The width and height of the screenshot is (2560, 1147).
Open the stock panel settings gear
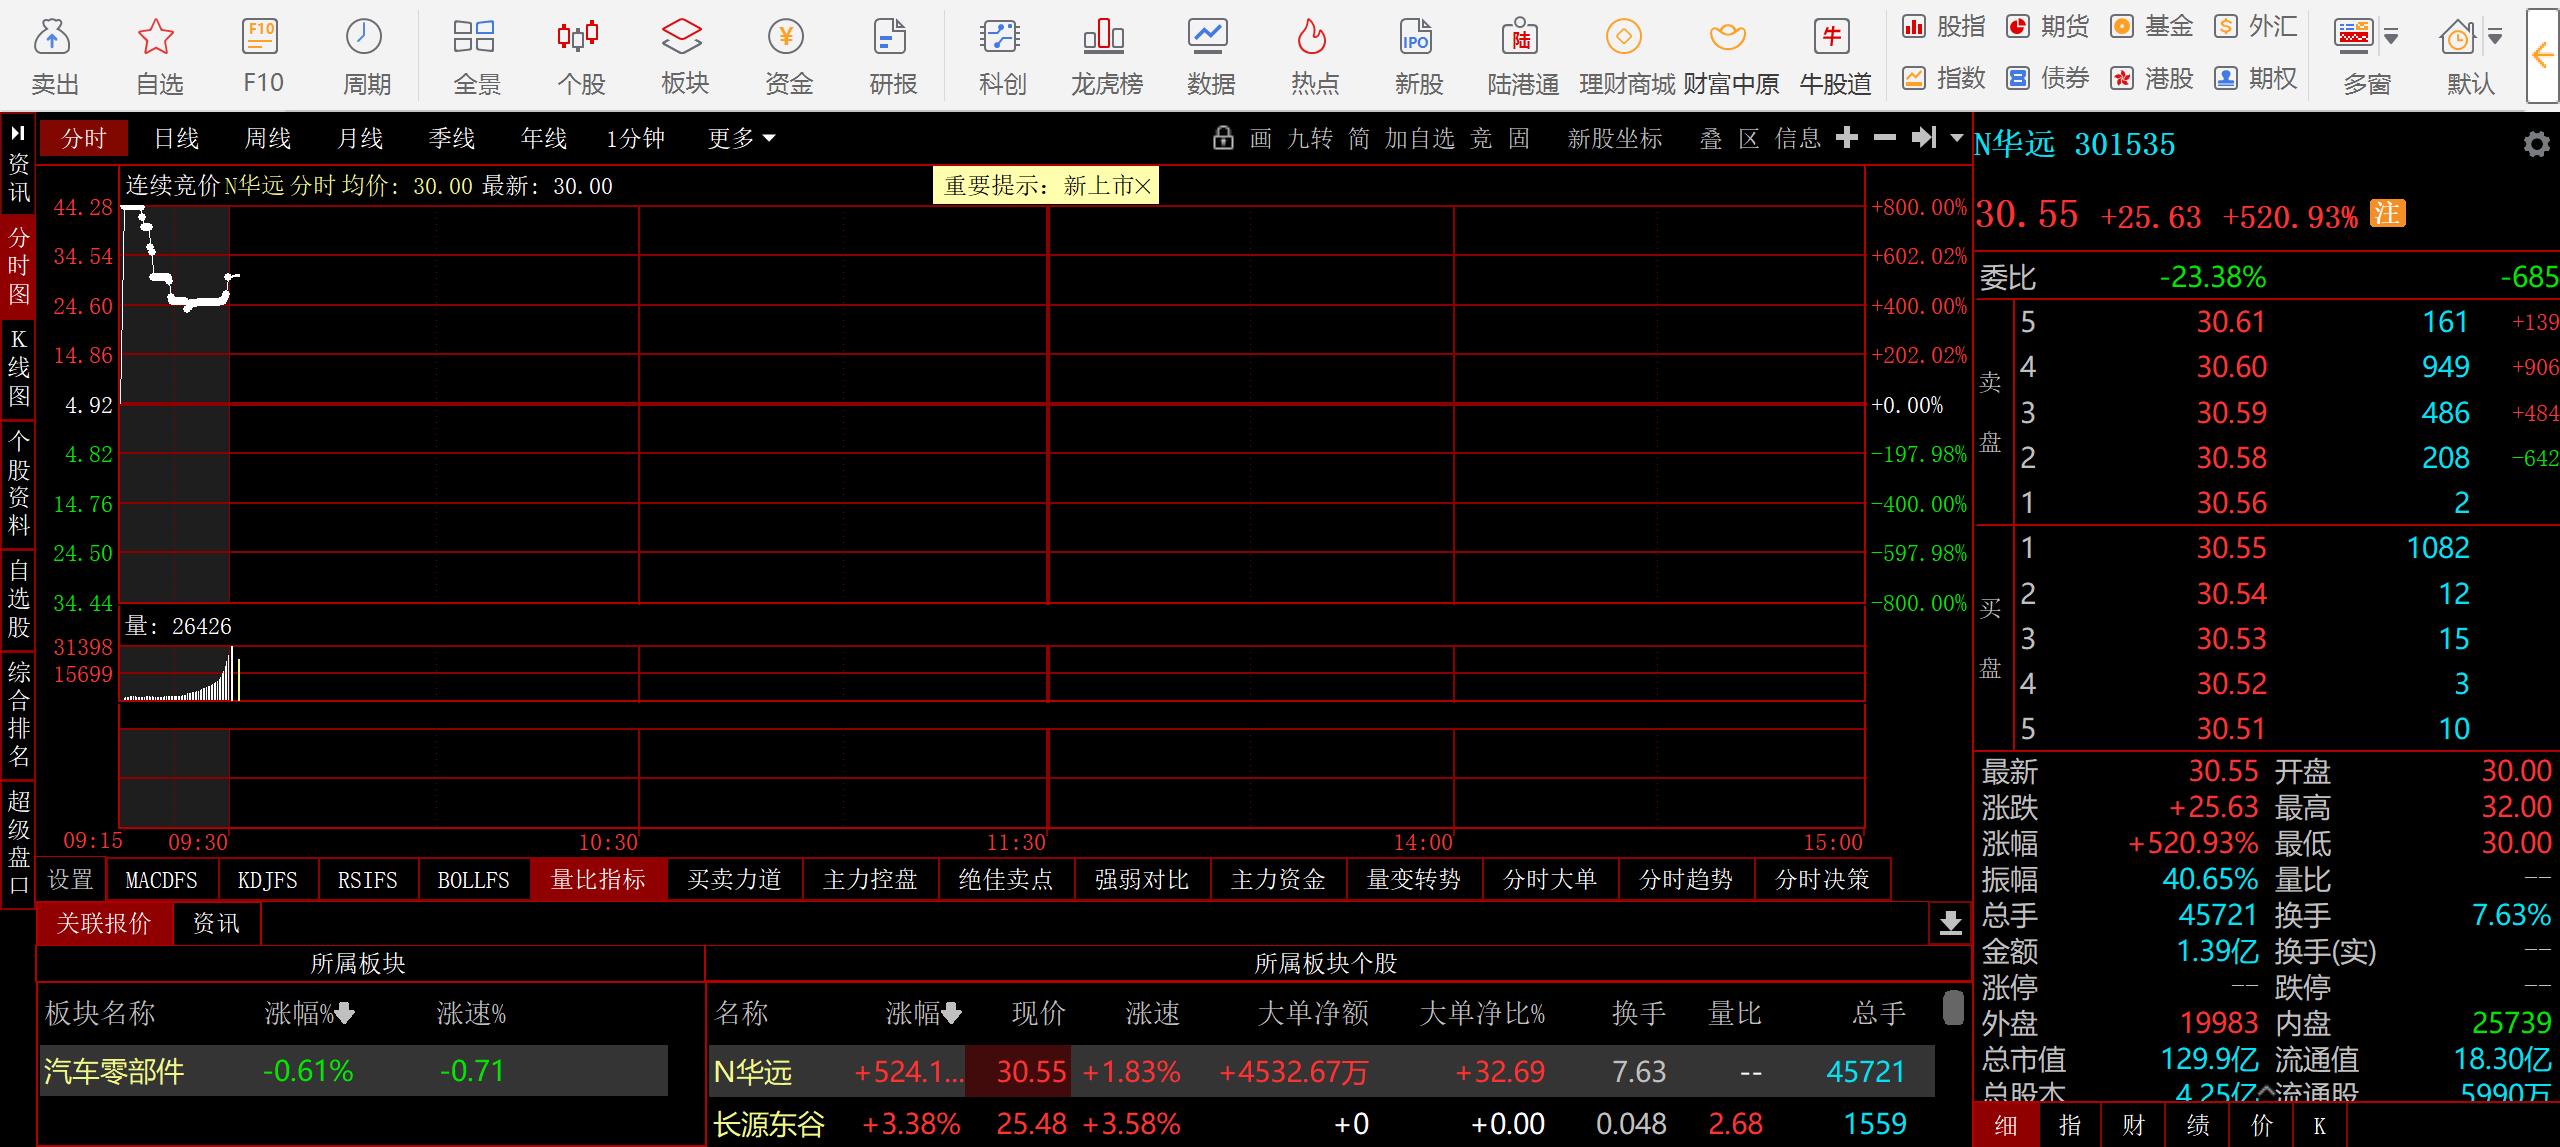click(x=2536, y=145)
